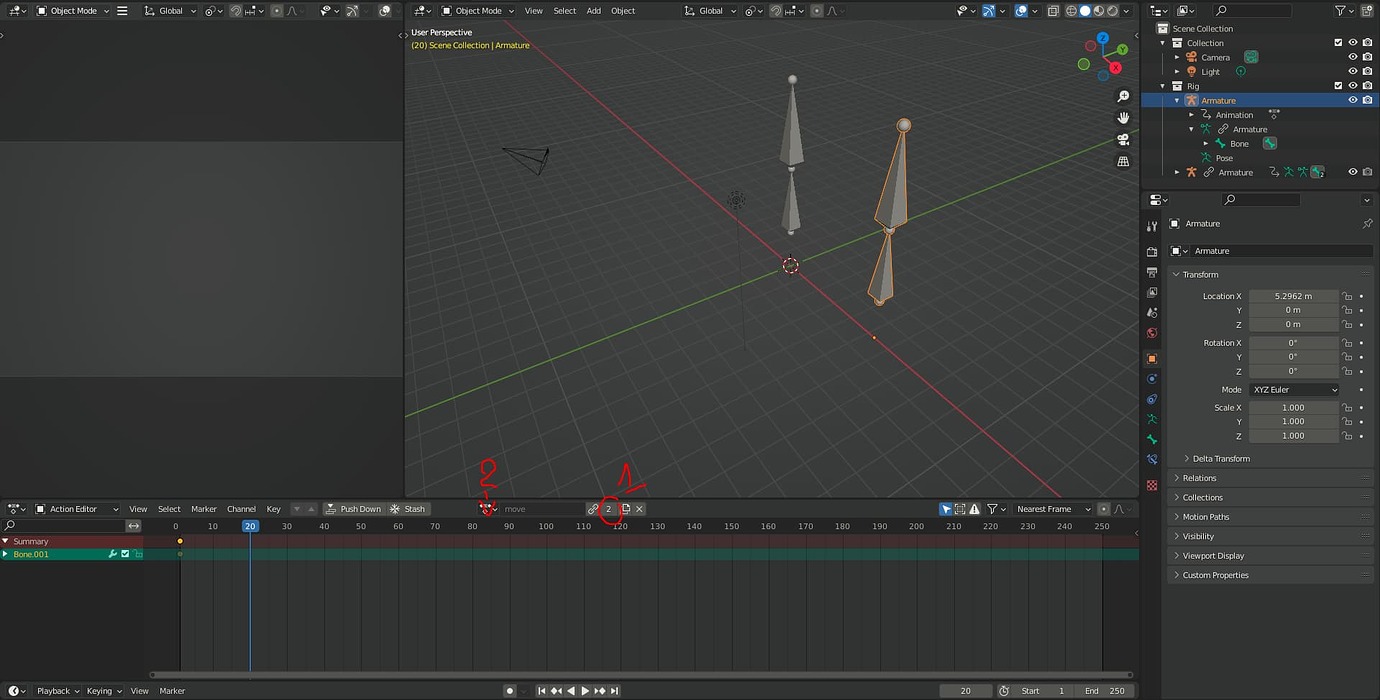Toggle only show selected in Action Editor
Image resolution: width=1380 pixels, height=700 pixels.
(946, 509)
